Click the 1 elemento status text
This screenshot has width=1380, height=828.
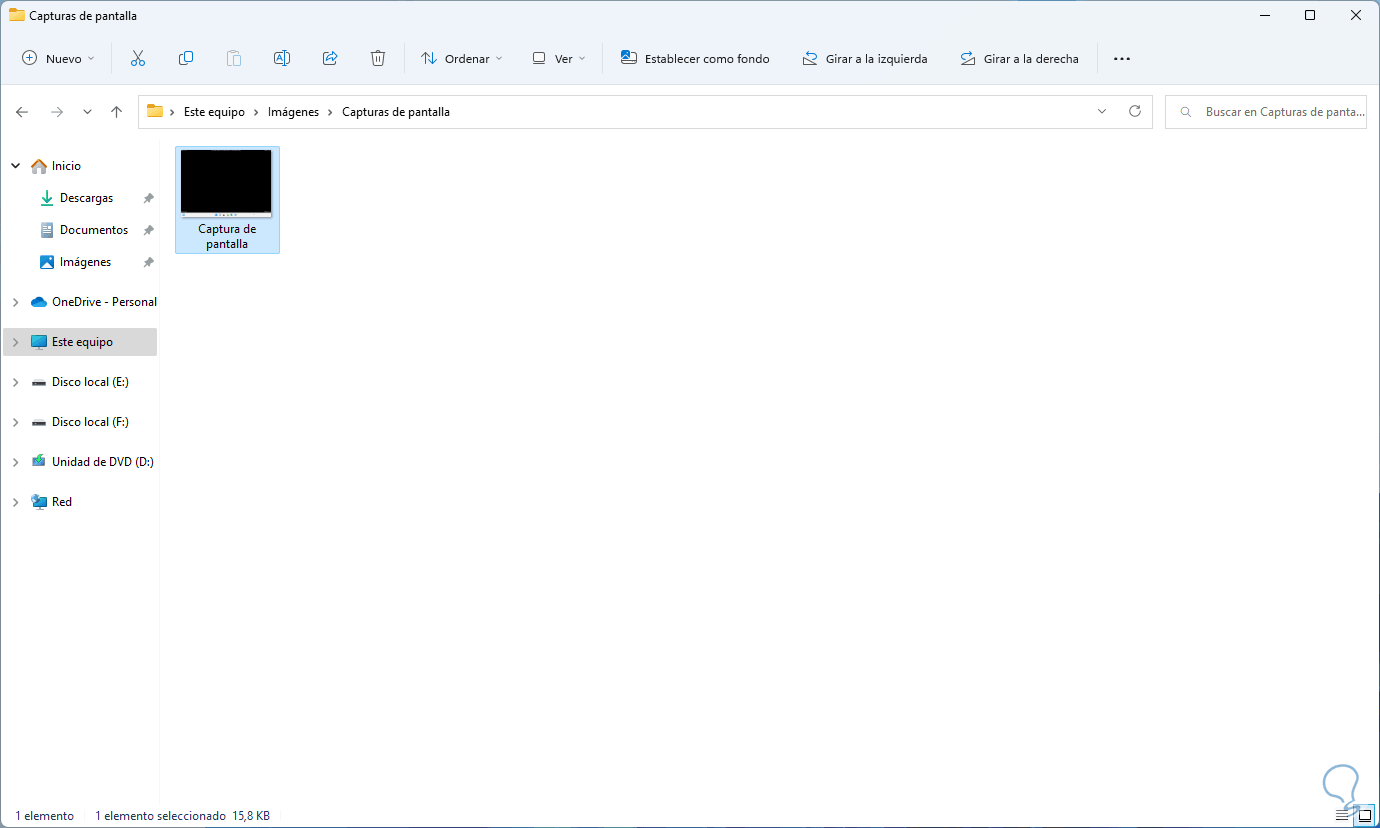click(x=44, y=816)
